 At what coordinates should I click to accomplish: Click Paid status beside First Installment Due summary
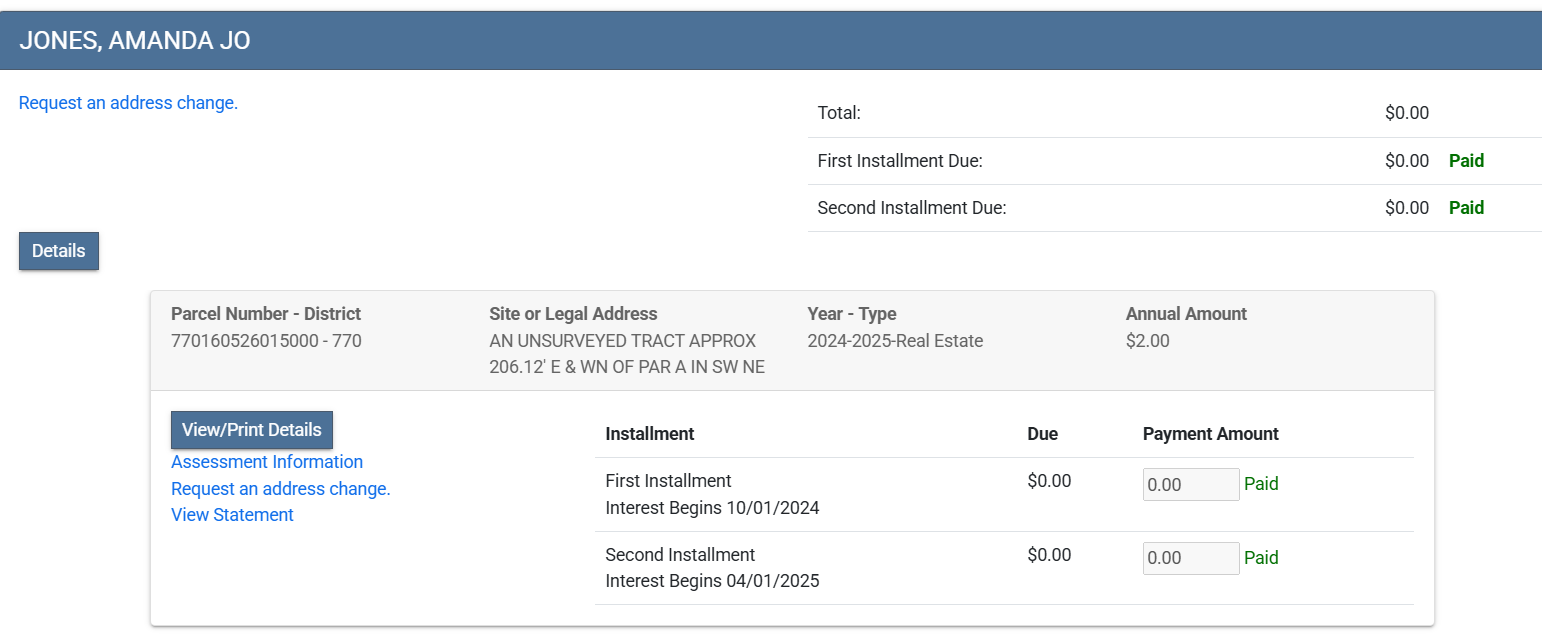click(1466, 161)
